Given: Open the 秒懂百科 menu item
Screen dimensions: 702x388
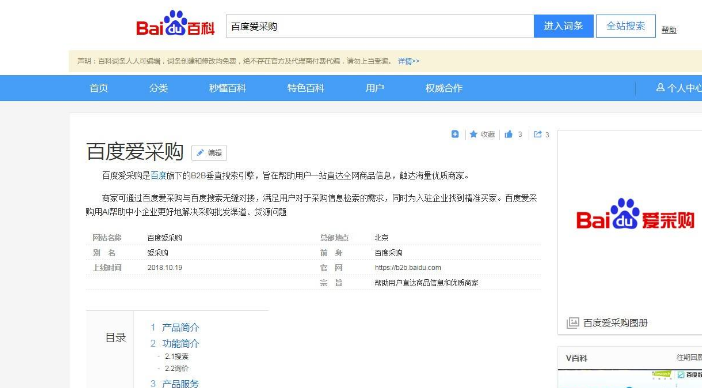Looking at the screenshot, I should (227, 88).
